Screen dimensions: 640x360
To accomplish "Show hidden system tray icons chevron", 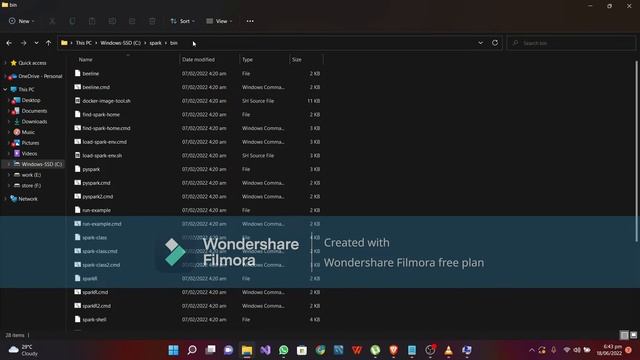I will [531, 350].
